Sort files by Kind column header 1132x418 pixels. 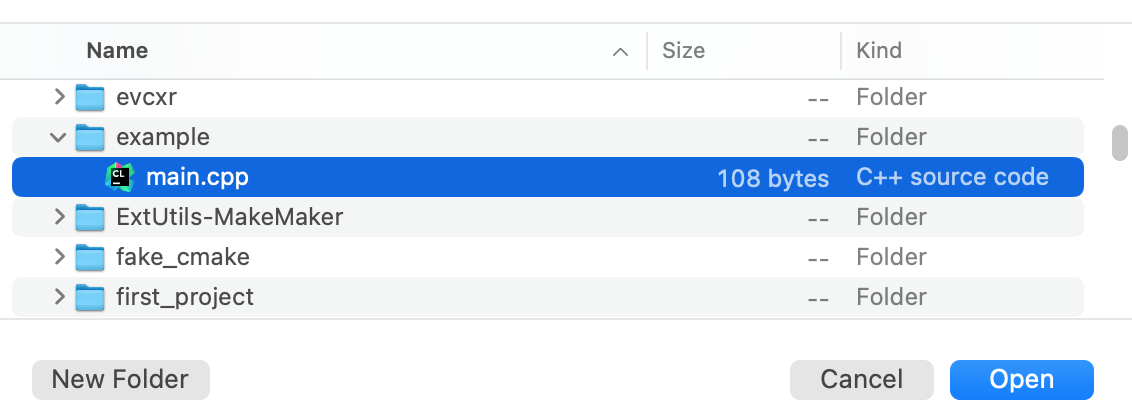click(879, 50)
